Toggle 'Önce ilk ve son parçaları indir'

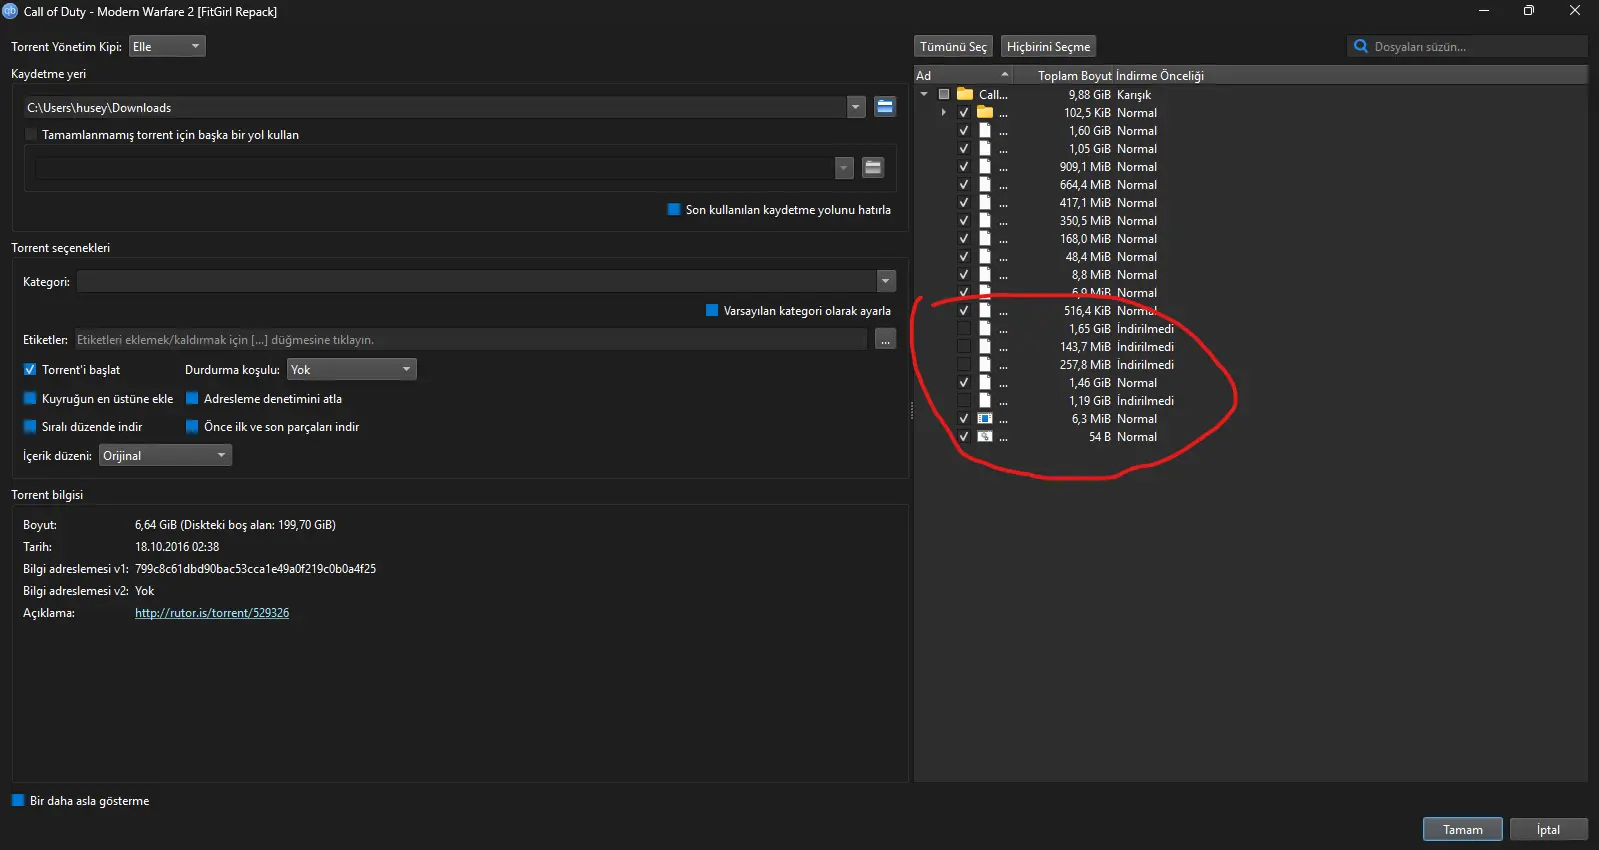coord(192,426)
